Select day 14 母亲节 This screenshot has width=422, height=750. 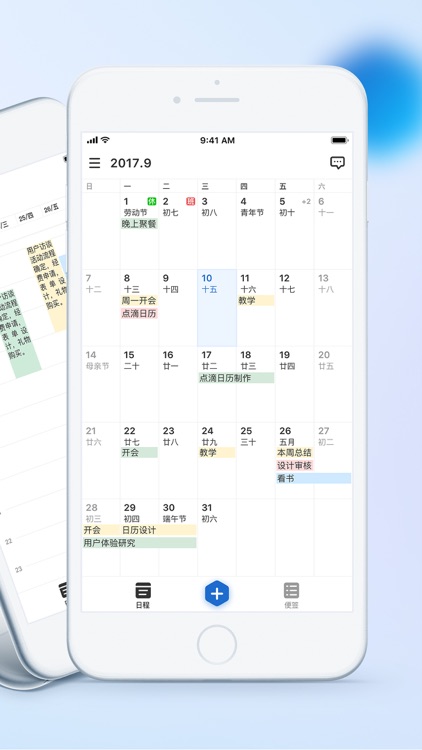pyautogui.click(x=101, y=385)
